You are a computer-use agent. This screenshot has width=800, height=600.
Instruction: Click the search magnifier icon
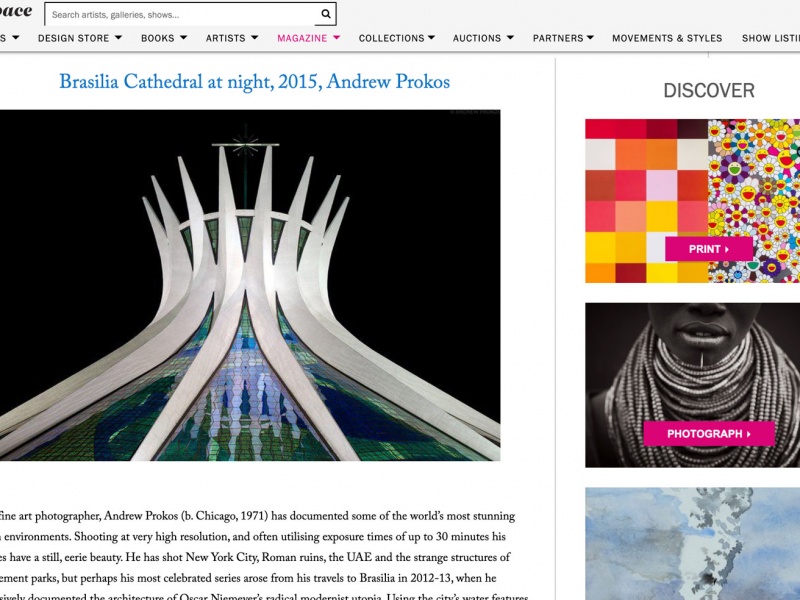pos(325,15)
